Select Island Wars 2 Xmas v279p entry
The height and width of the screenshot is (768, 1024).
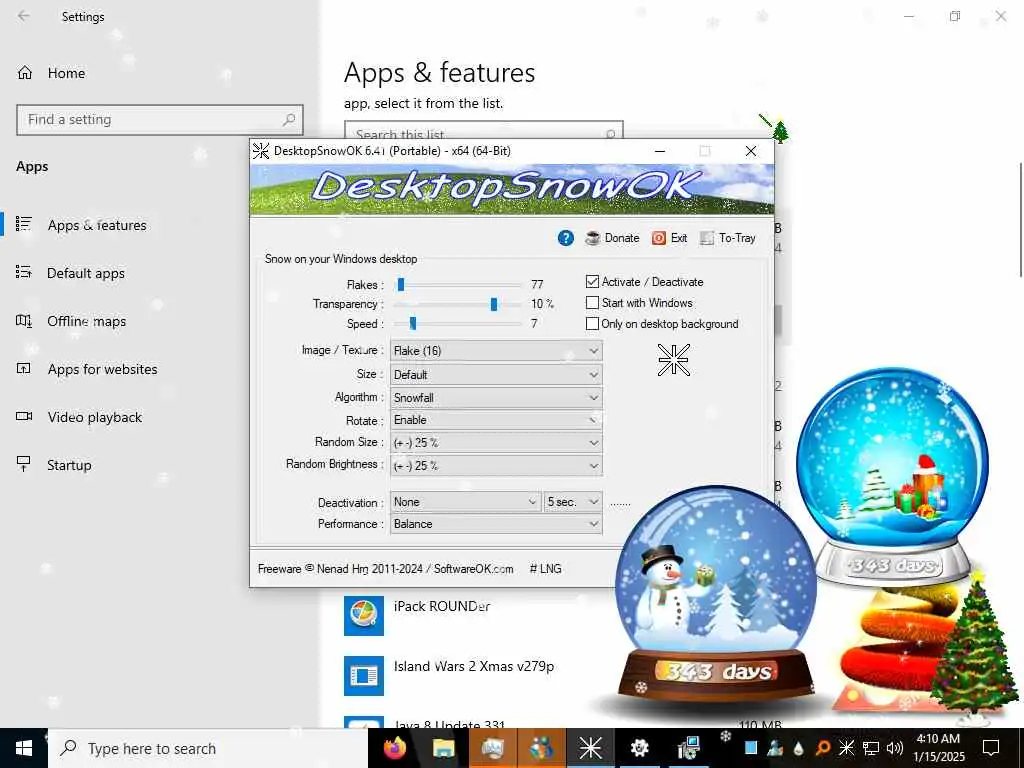(x=473, y=667)
